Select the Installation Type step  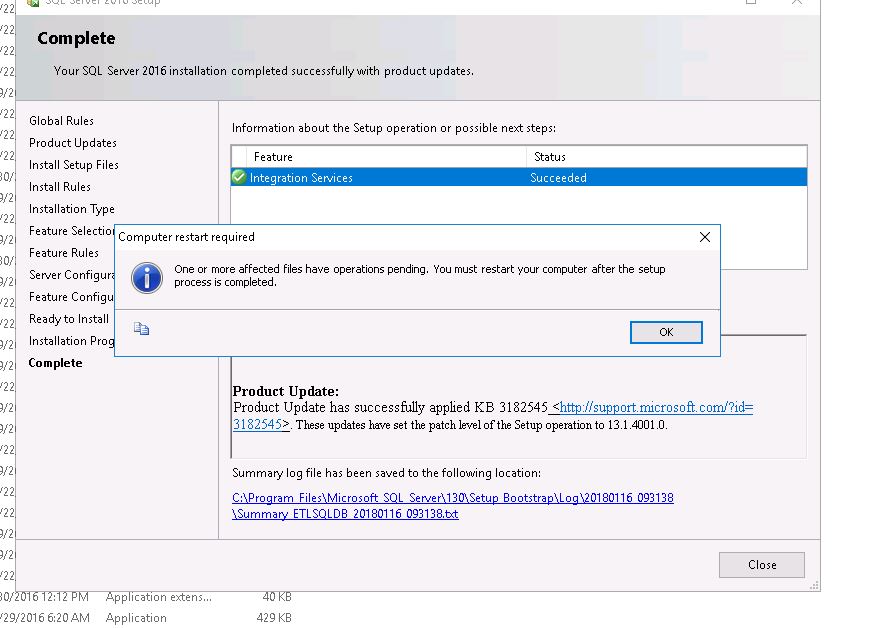pyautogui.click(x=71, y=209)
